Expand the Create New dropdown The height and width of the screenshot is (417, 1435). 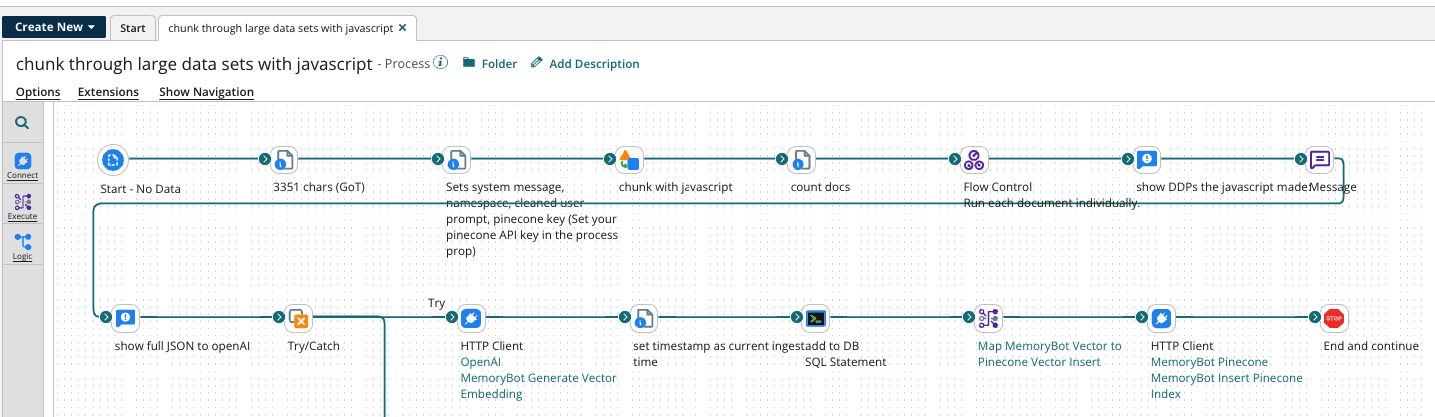pos(54,27)
